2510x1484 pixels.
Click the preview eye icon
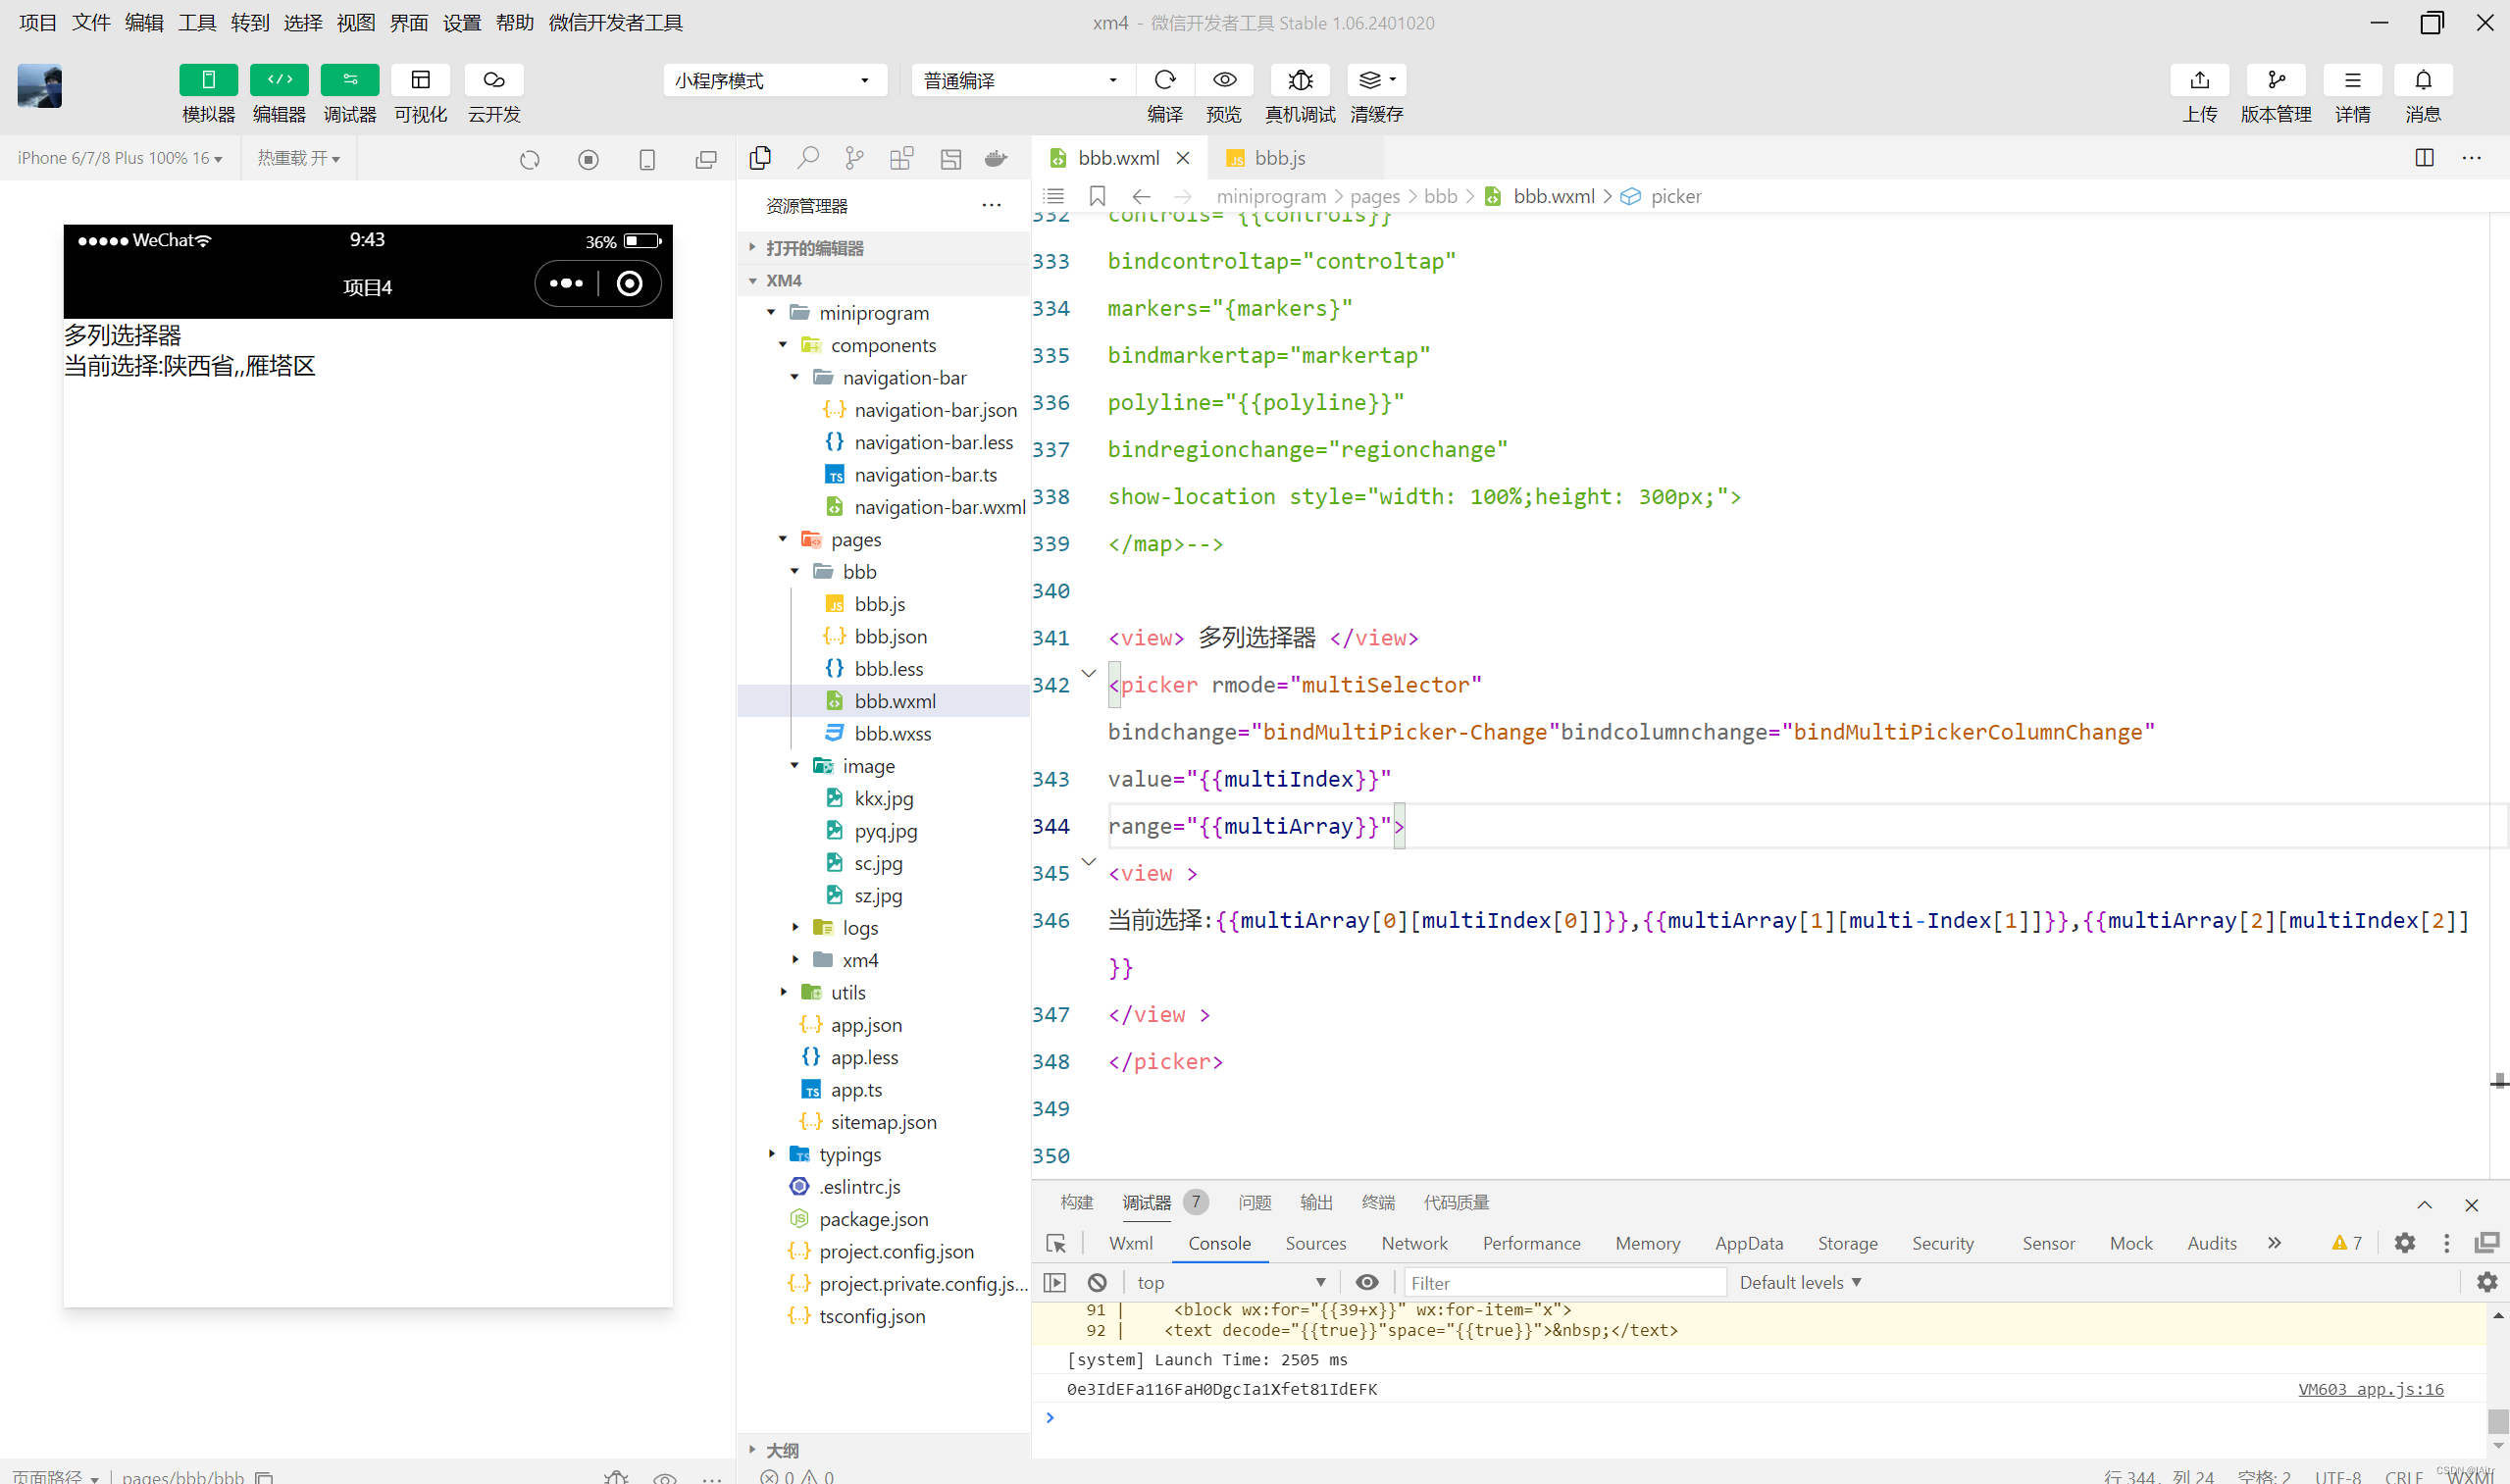point(1224,79)
